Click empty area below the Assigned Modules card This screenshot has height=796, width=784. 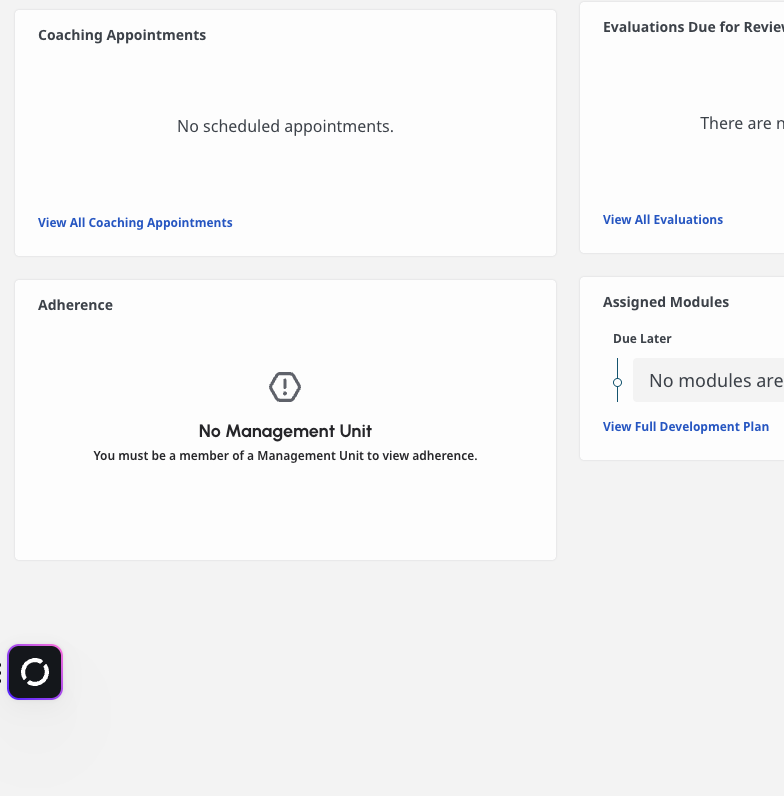682,558
